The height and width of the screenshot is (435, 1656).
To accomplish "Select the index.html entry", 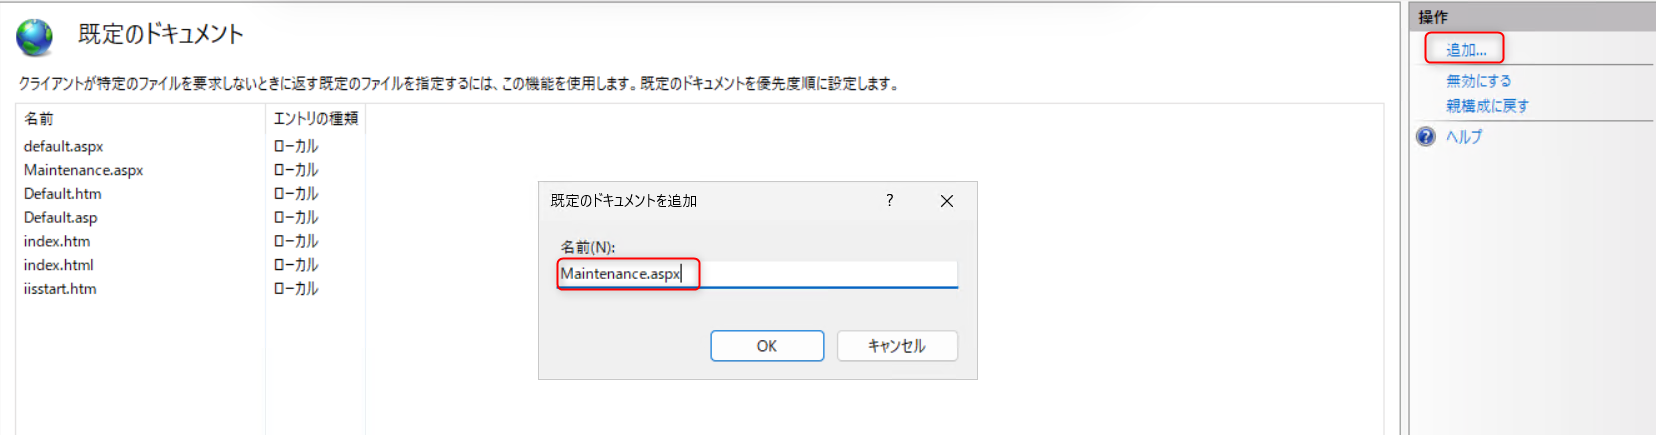I will tap(58, 265).
